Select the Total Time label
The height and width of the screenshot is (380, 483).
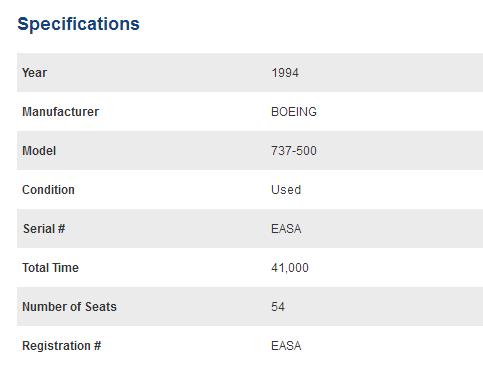click(50, 268)
